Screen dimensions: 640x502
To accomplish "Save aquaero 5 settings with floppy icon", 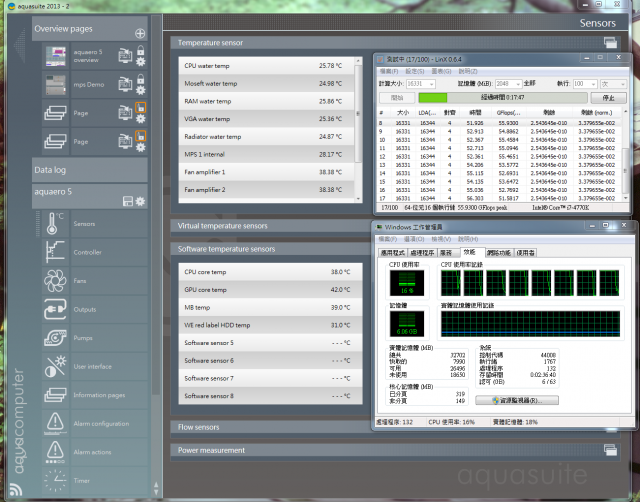I will pos(128,201).
